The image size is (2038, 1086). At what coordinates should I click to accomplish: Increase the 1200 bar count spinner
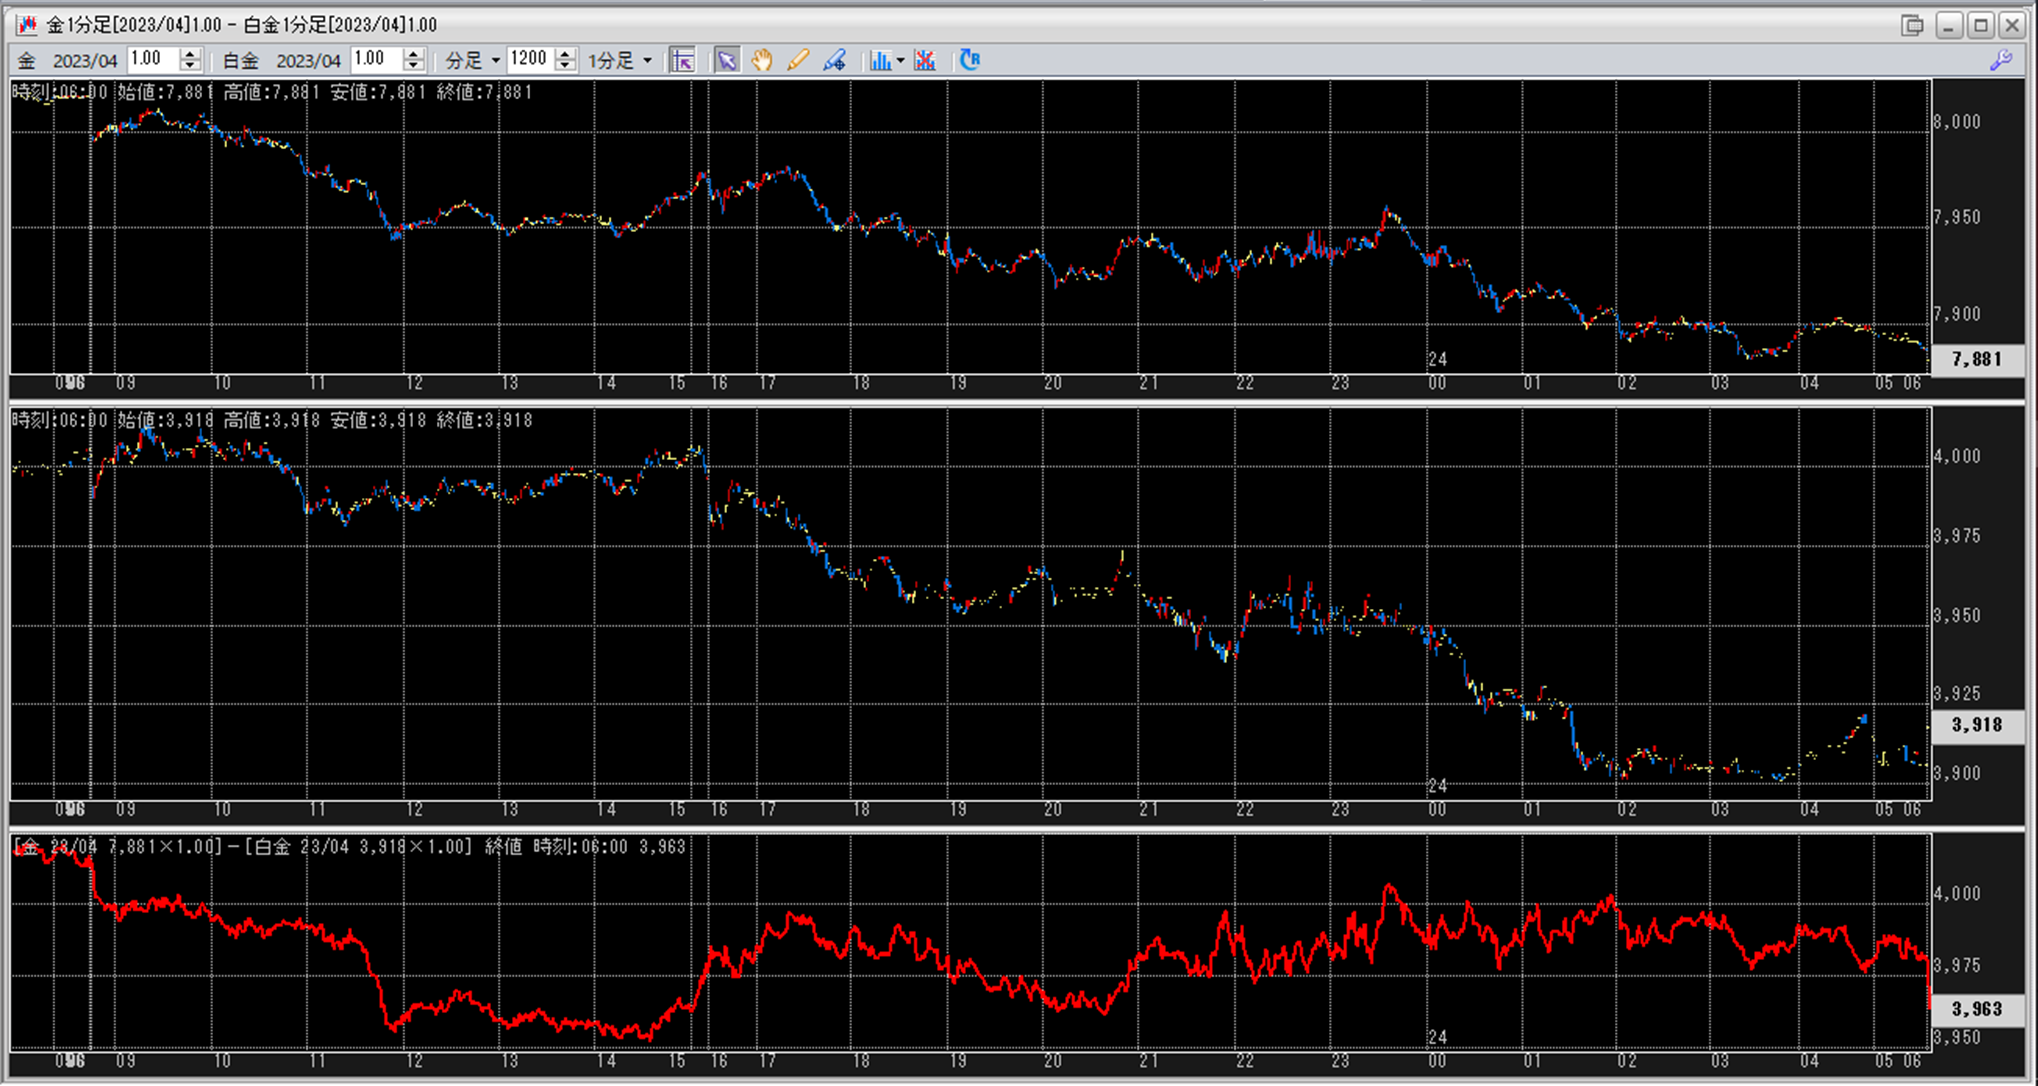pos(565,54)
